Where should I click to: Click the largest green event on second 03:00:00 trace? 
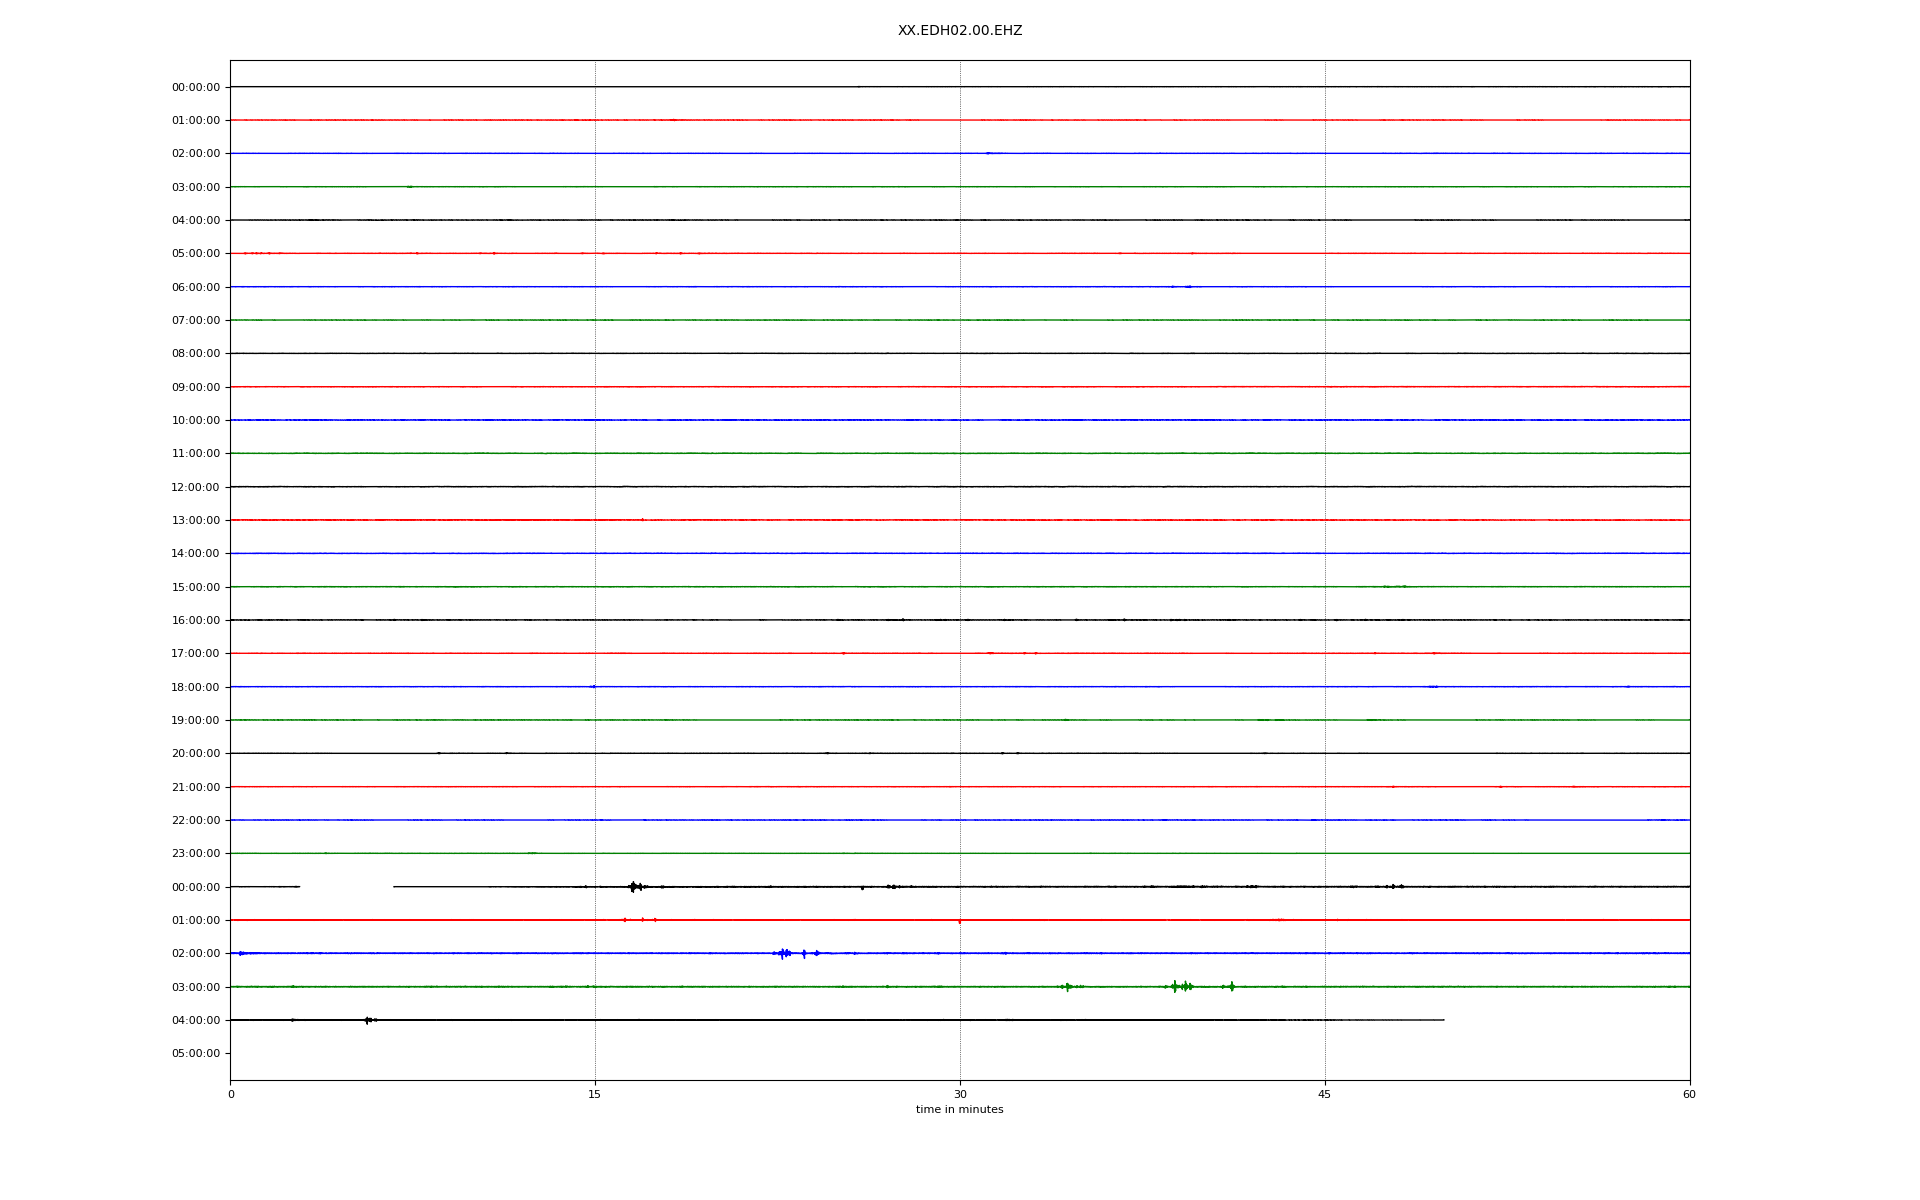[1175, 987]
